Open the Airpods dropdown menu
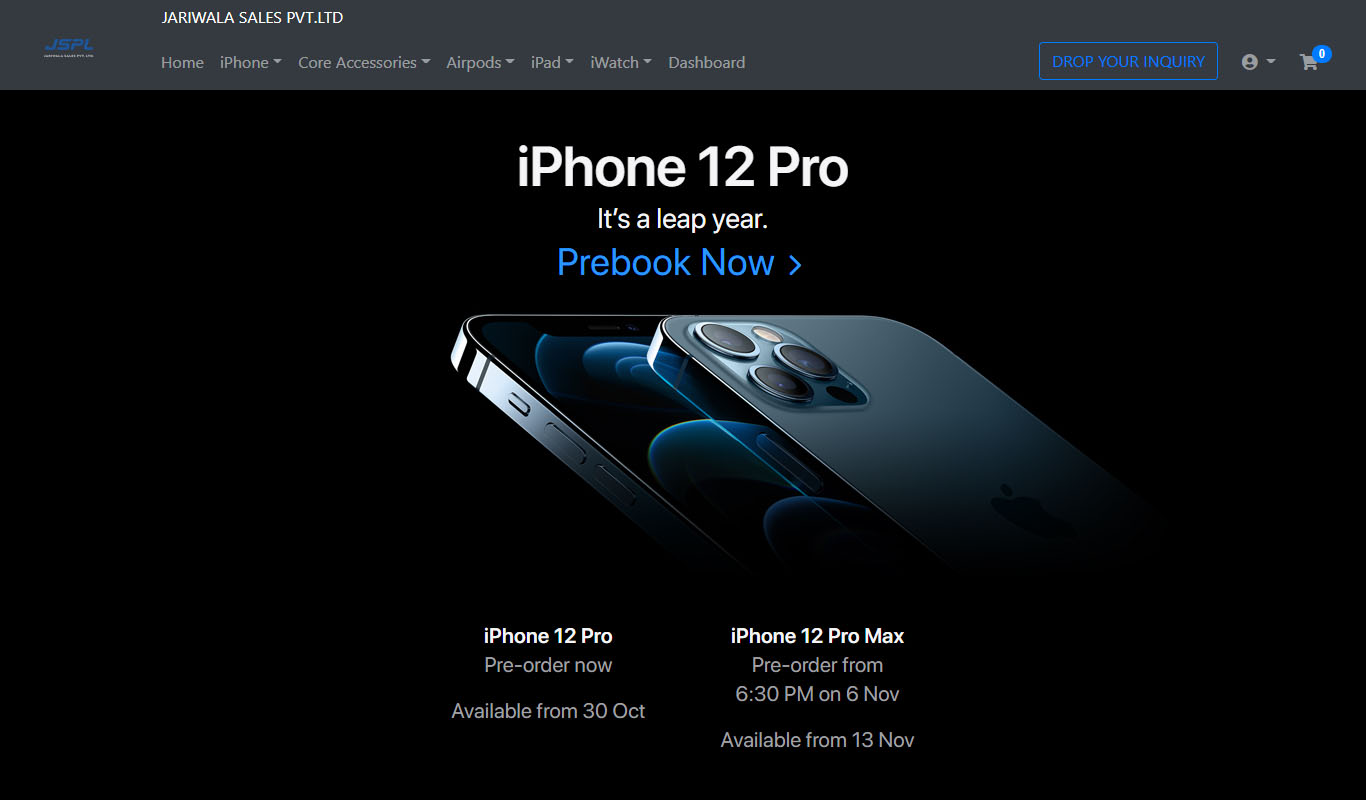The height and width of the screenshot is (800, 1366). [x=480, y=62]
